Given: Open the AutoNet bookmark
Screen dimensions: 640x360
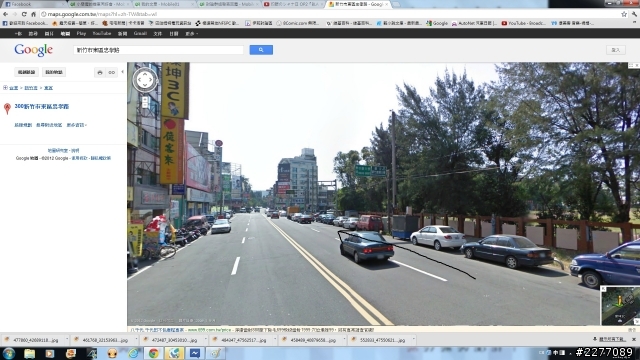Looking at the screenshot, I should pos(474,23).
